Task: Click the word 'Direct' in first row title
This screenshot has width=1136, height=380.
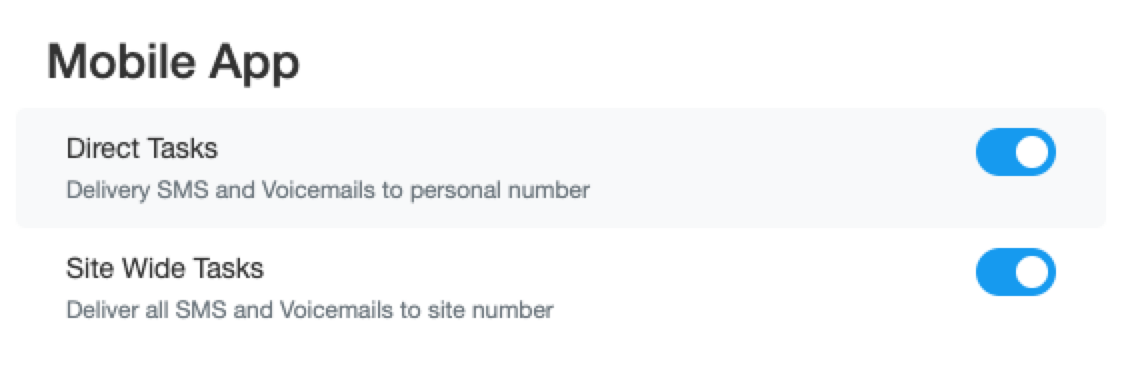Action: tap(102, 148)
